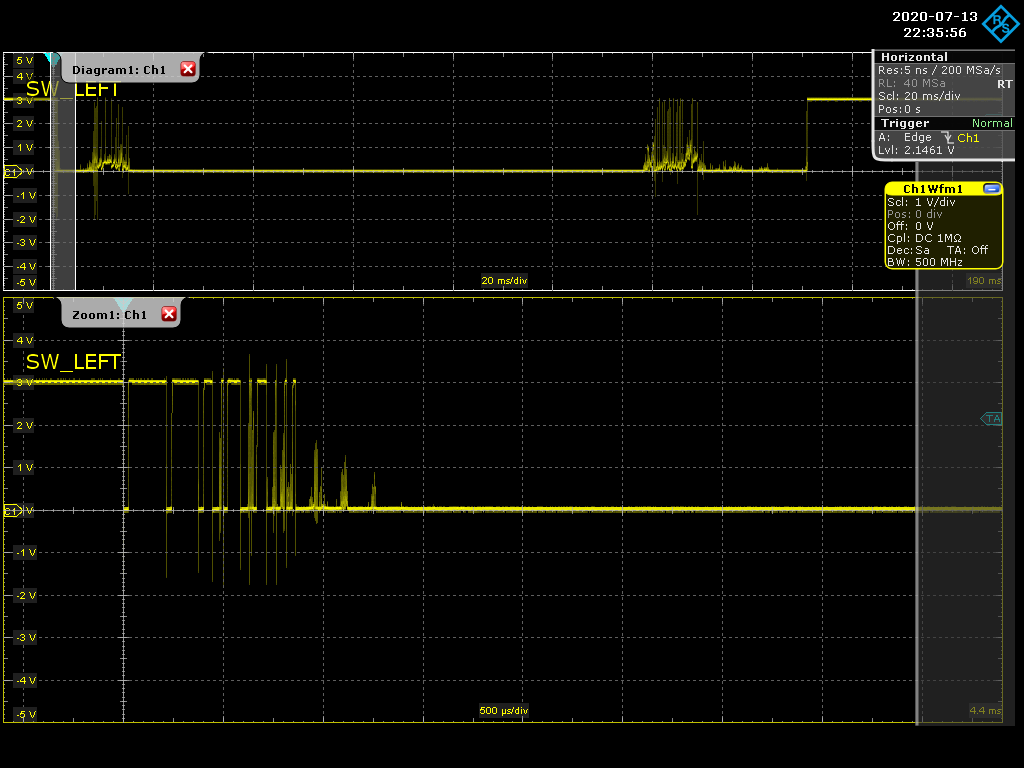1024x768 pixels.
Task: Open the Trigger settings header
Action: click(904, 123)
